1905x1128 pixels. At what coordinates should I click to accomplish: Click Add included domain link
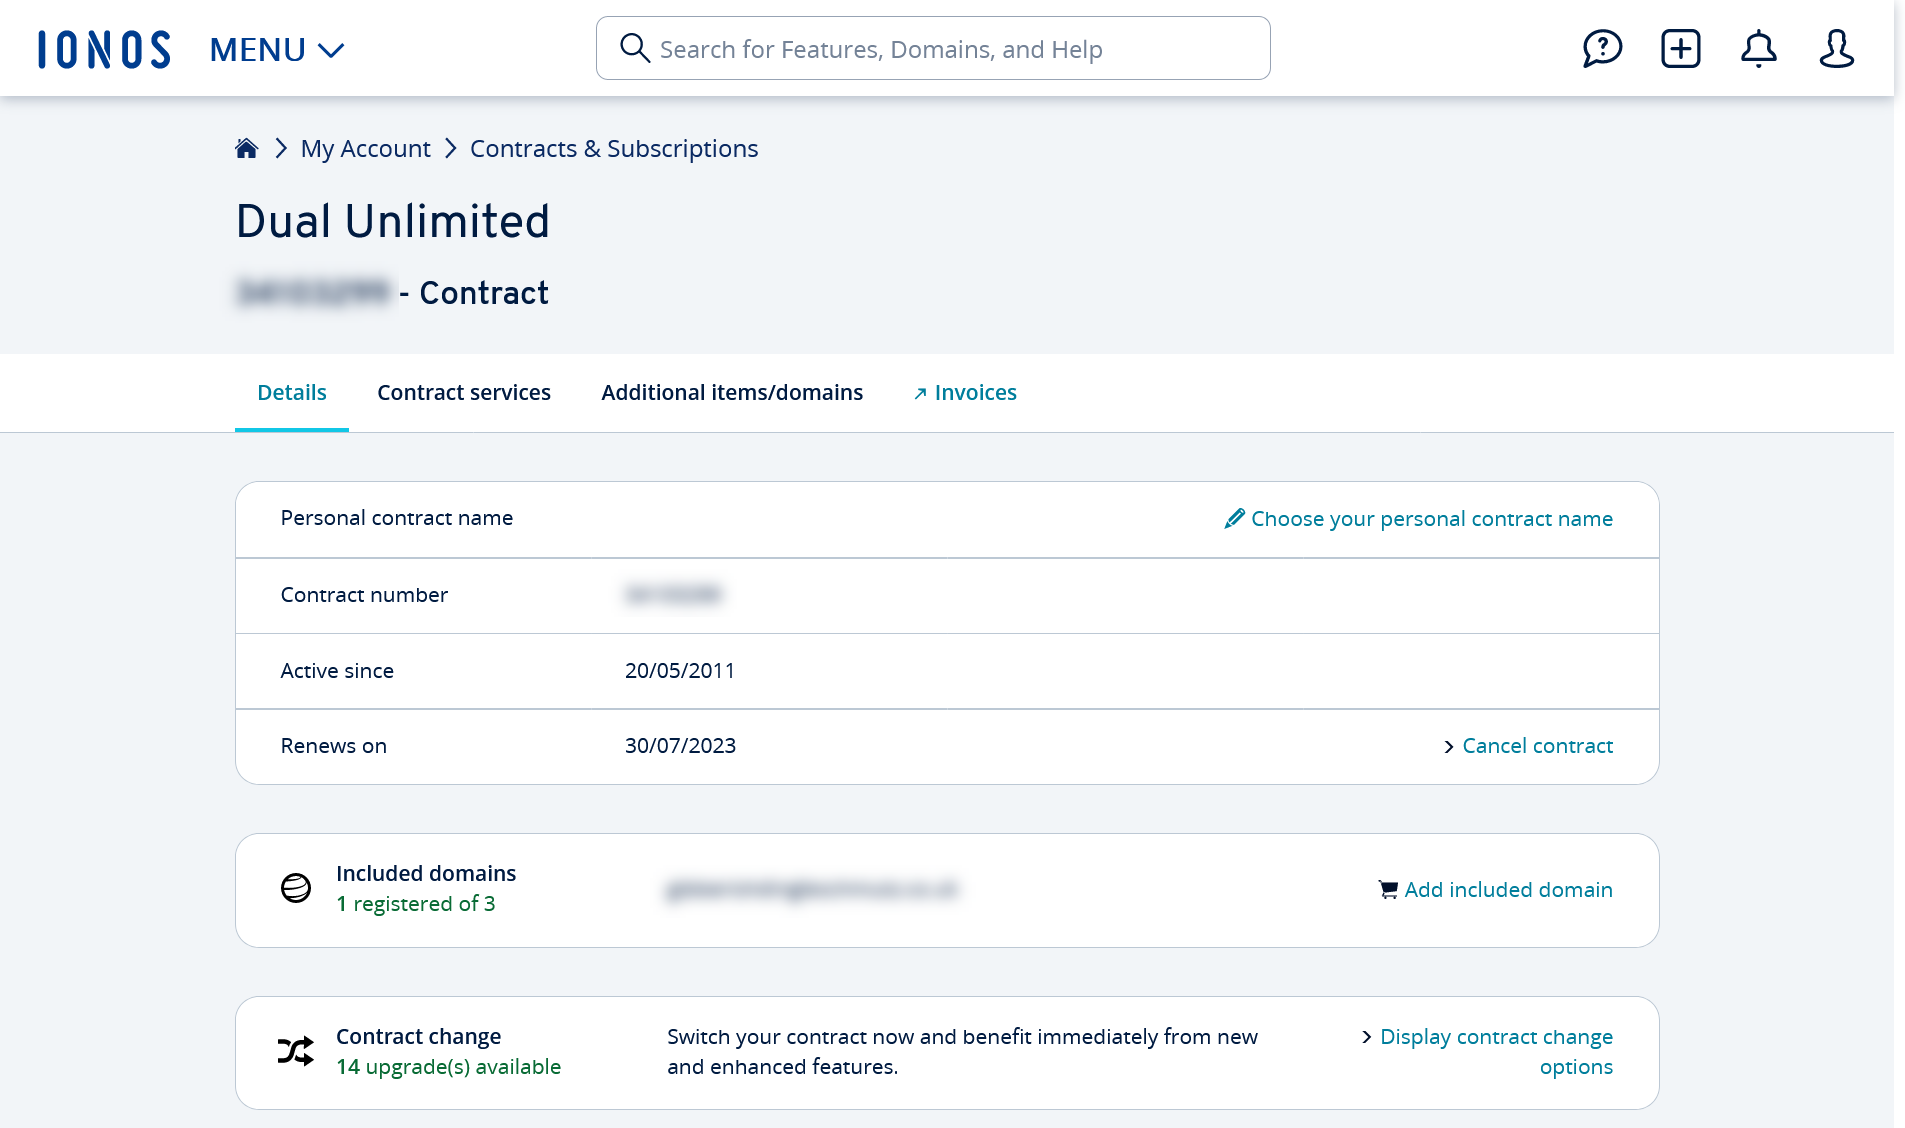click(x=1508, y=890)
